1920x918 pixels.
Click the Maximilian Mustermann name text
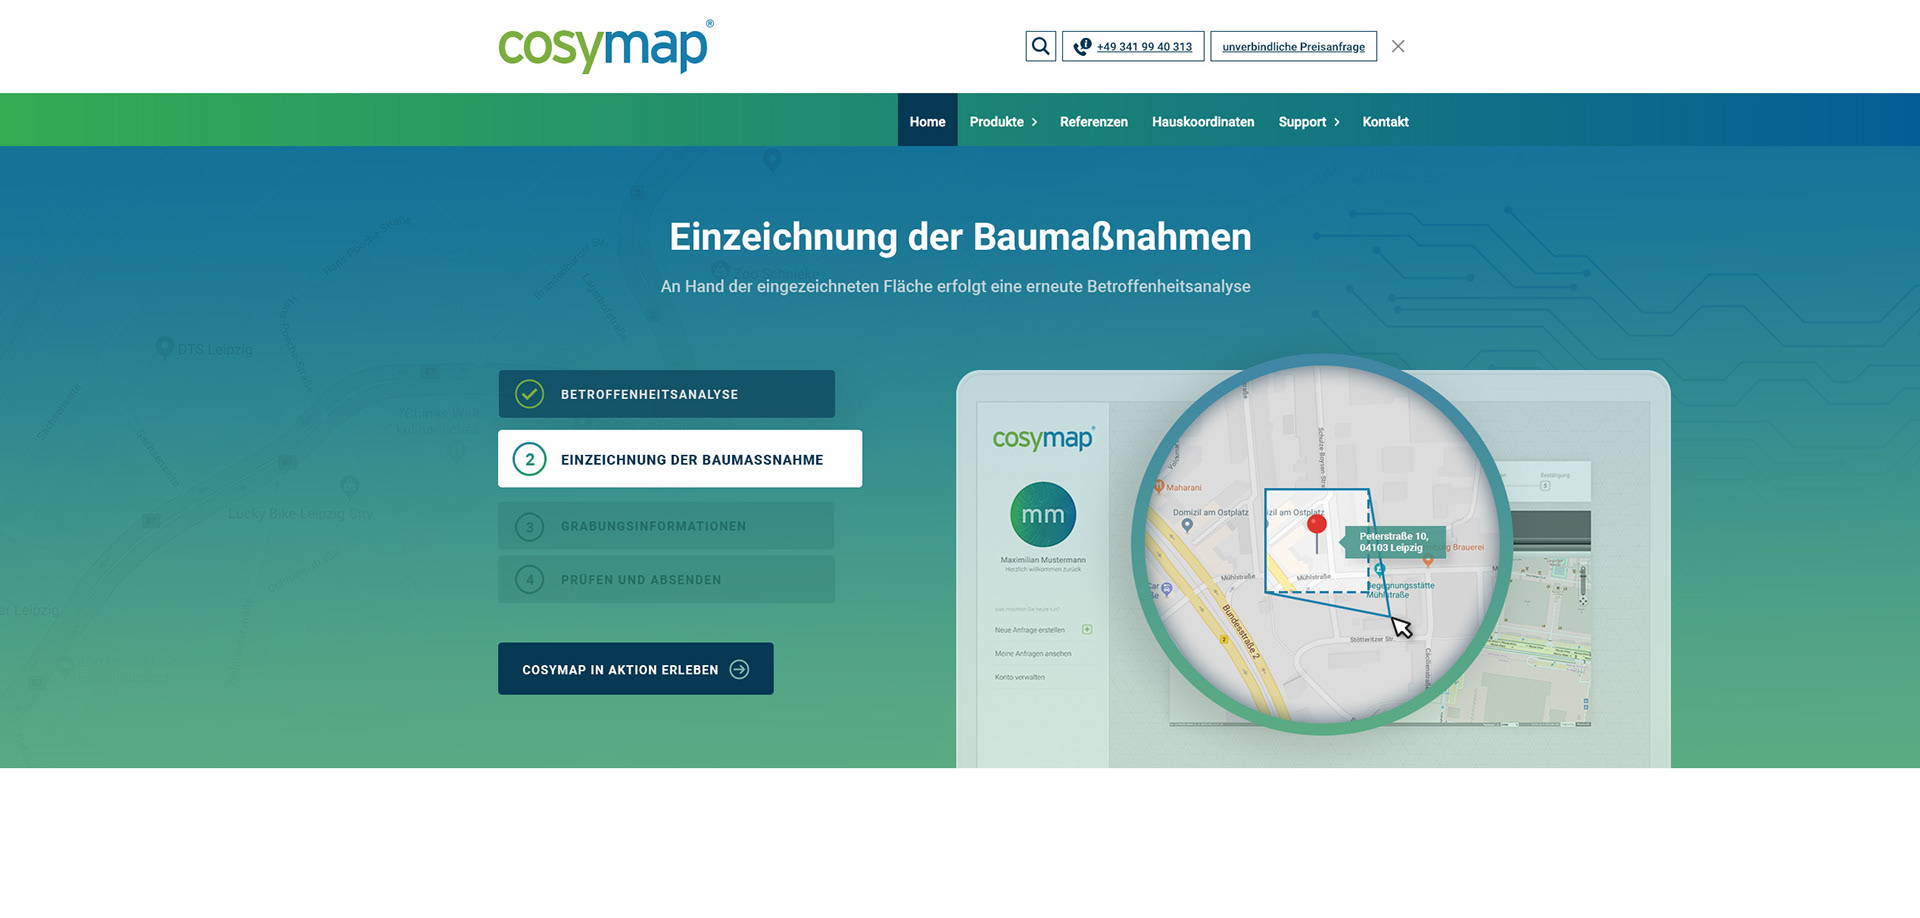(1043, 560)
